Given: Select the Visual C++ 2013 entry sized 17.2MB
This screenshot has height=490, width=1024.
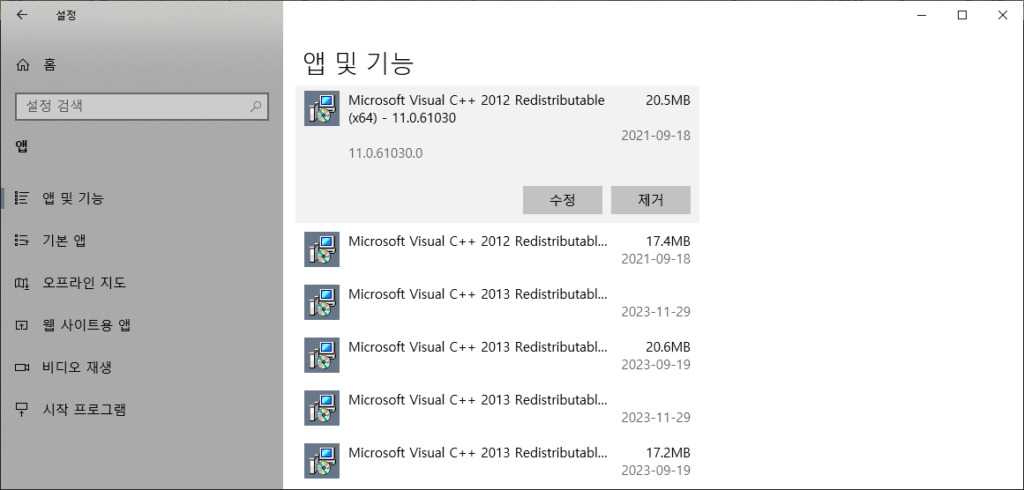Looking at the screenshot, I should tap(497, 461).
